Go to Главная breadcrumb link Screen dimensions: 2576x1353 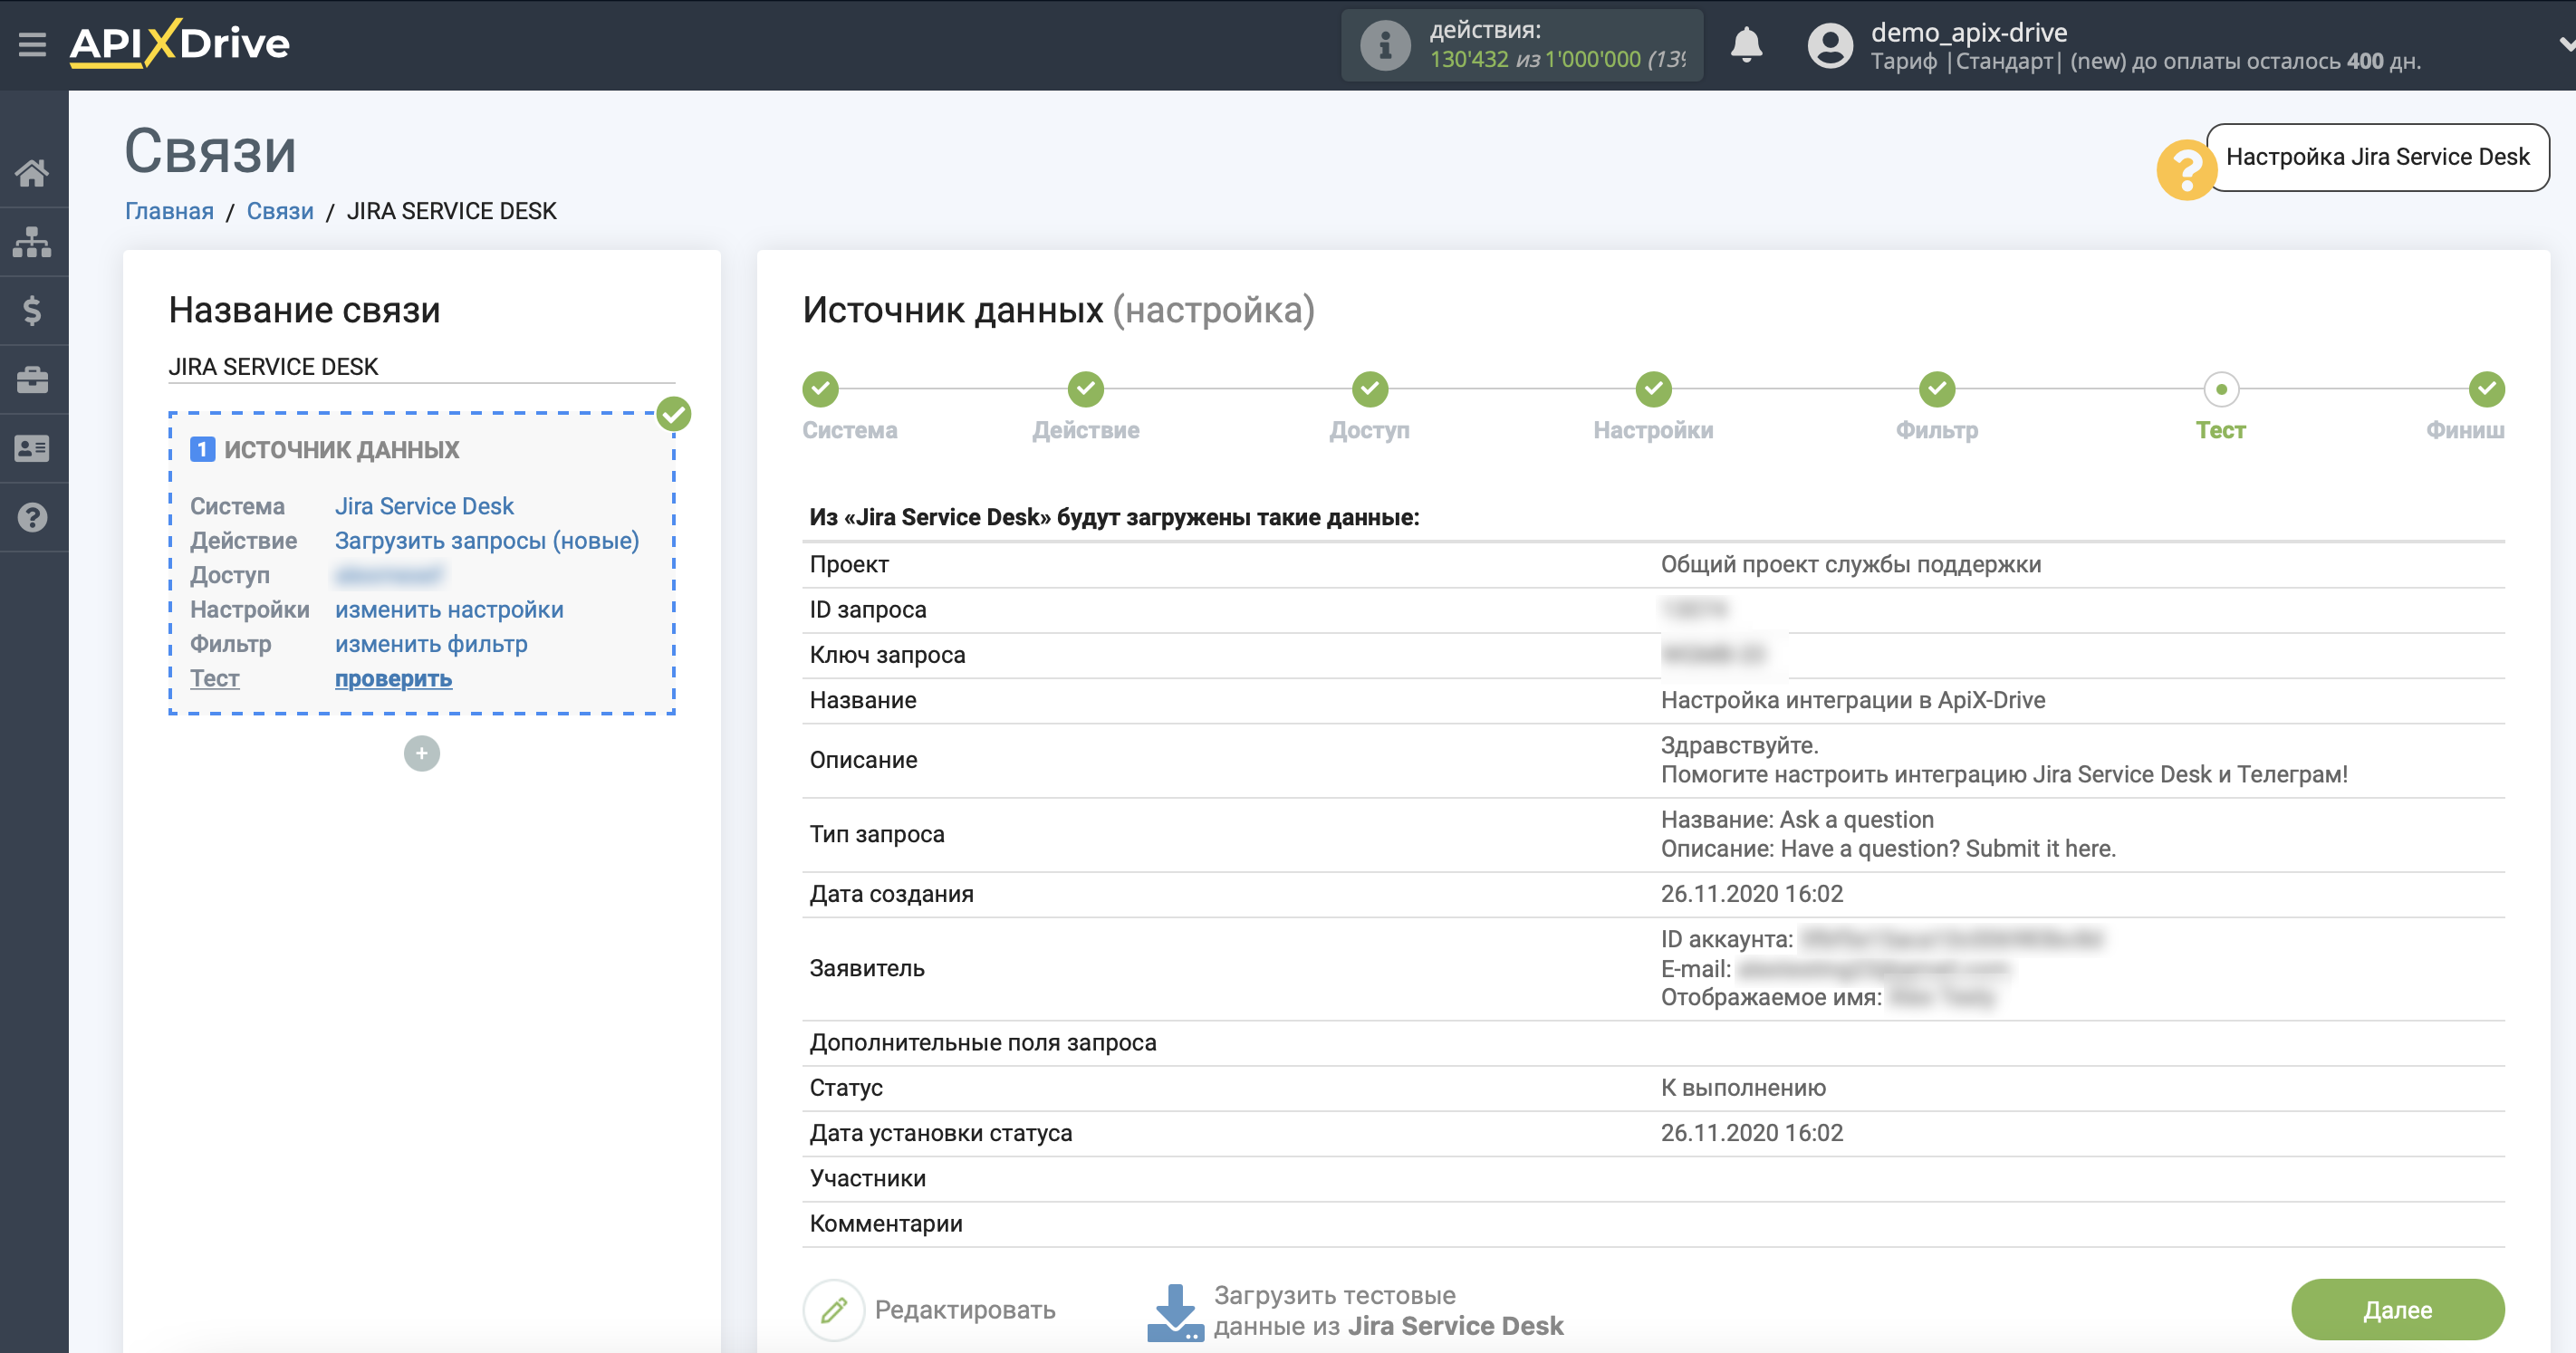(x=169, y=211)
